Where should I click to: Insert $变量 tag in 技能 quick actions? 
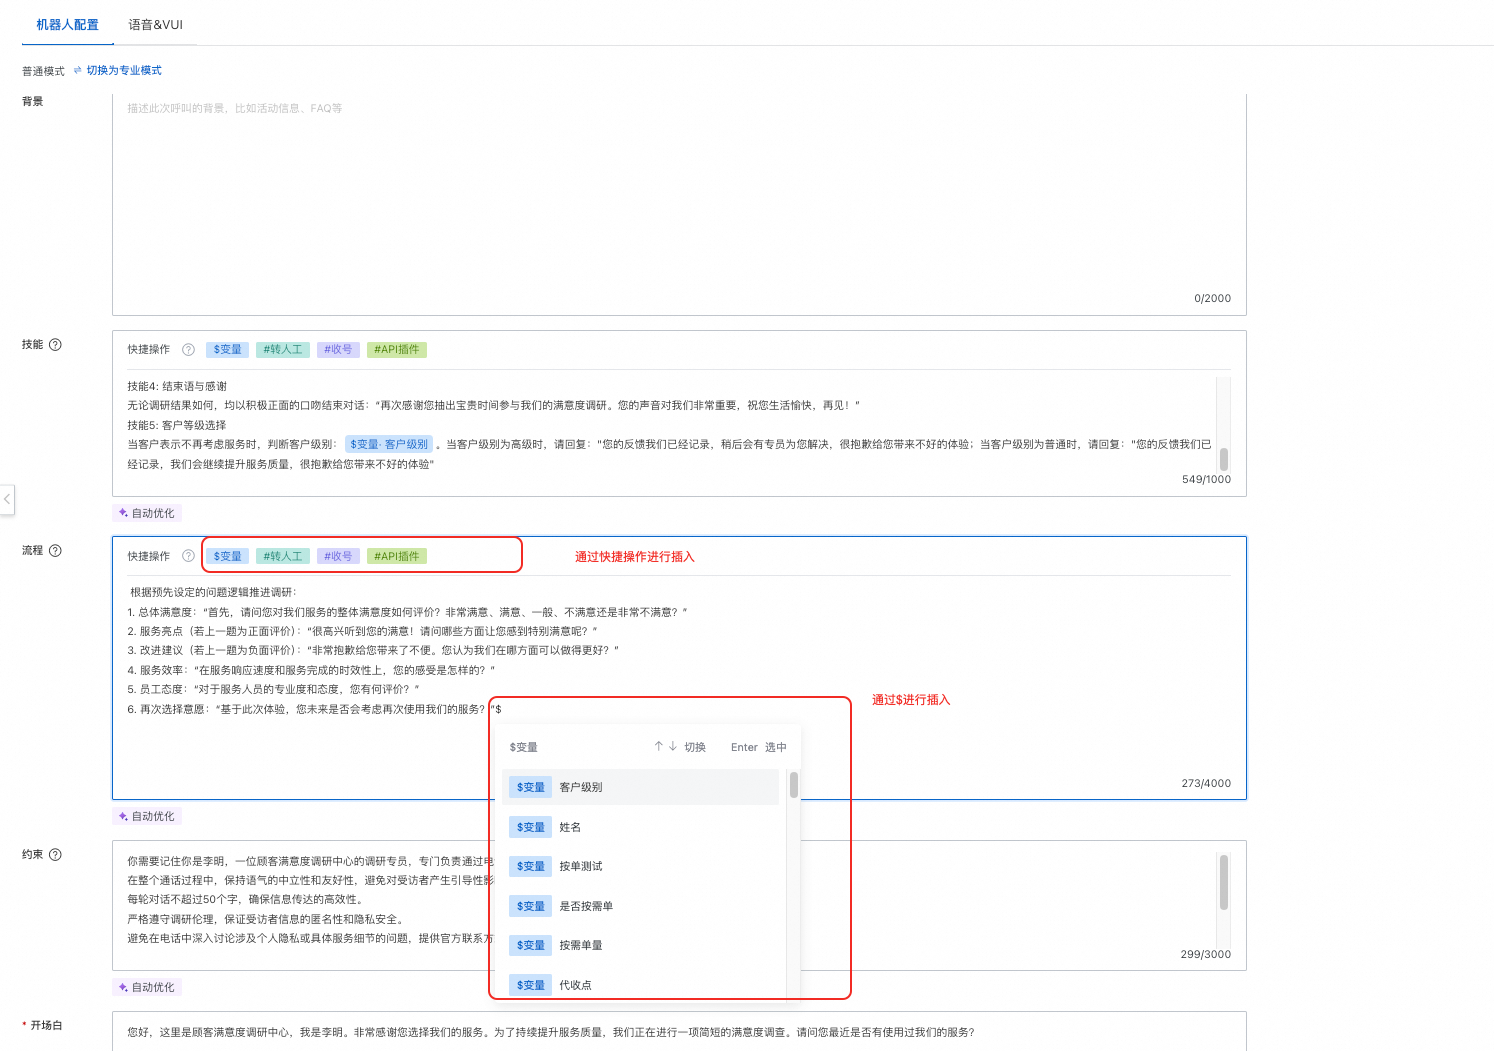coord(227,350)
